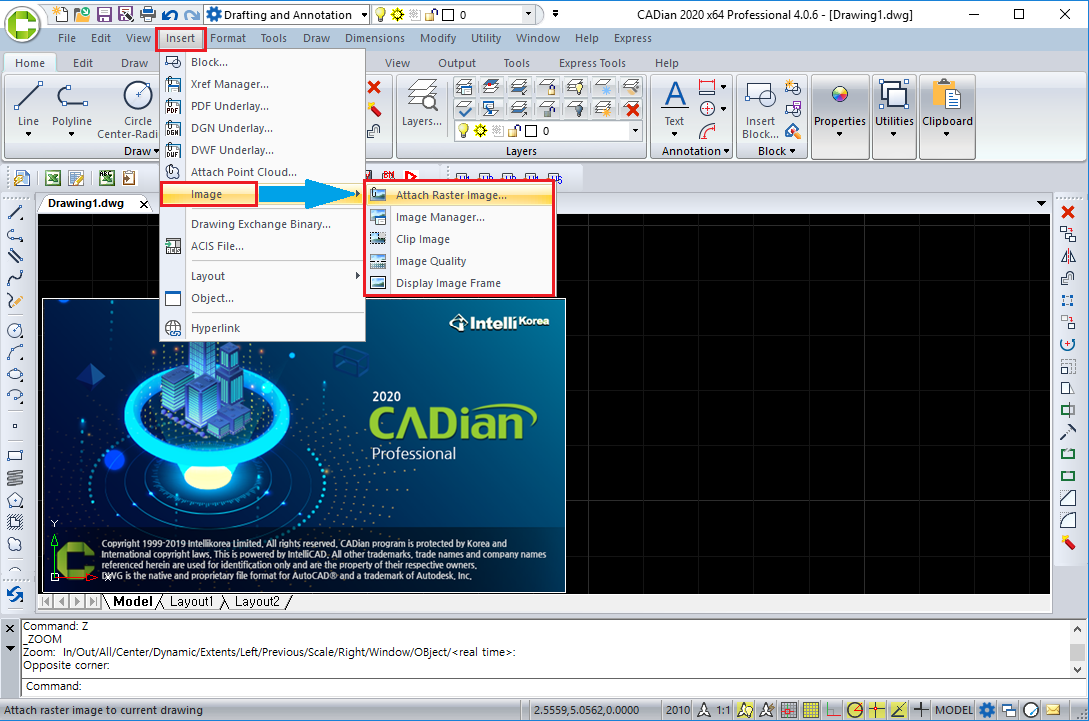The height and width of the screenshot is (721, 1089).
Task: Click the linear dimension icon in Annotation
Action: point(707,87)
